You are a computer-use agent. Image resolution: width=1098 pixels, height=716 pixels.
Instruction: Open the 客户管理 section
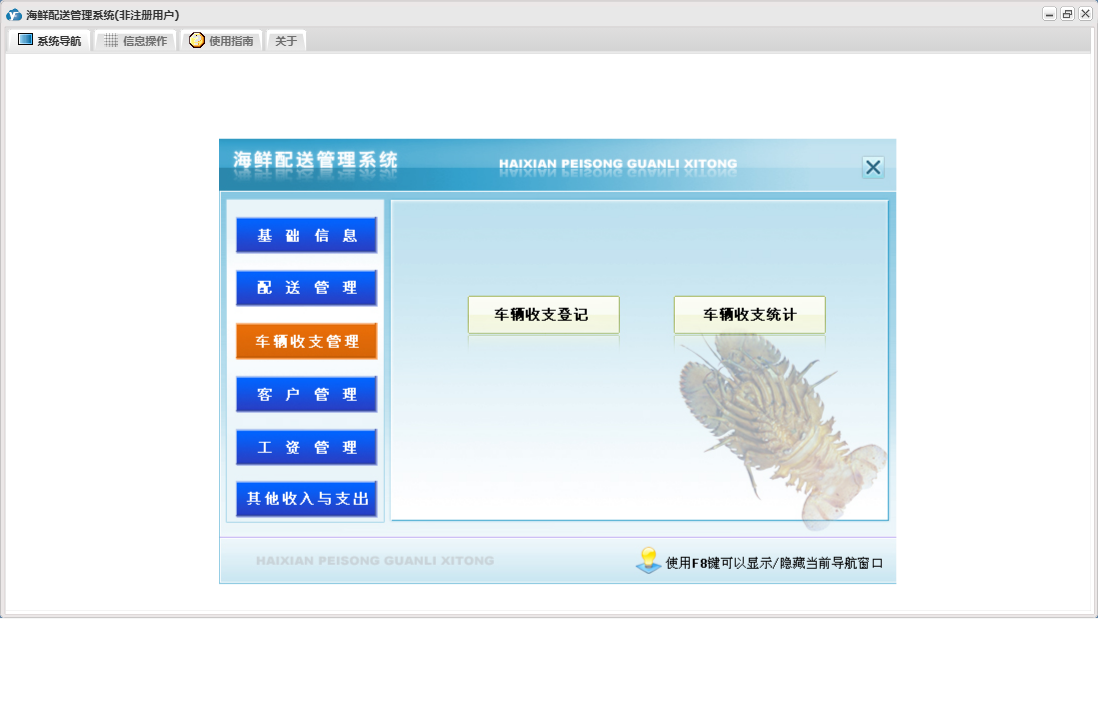pos(307,394)
